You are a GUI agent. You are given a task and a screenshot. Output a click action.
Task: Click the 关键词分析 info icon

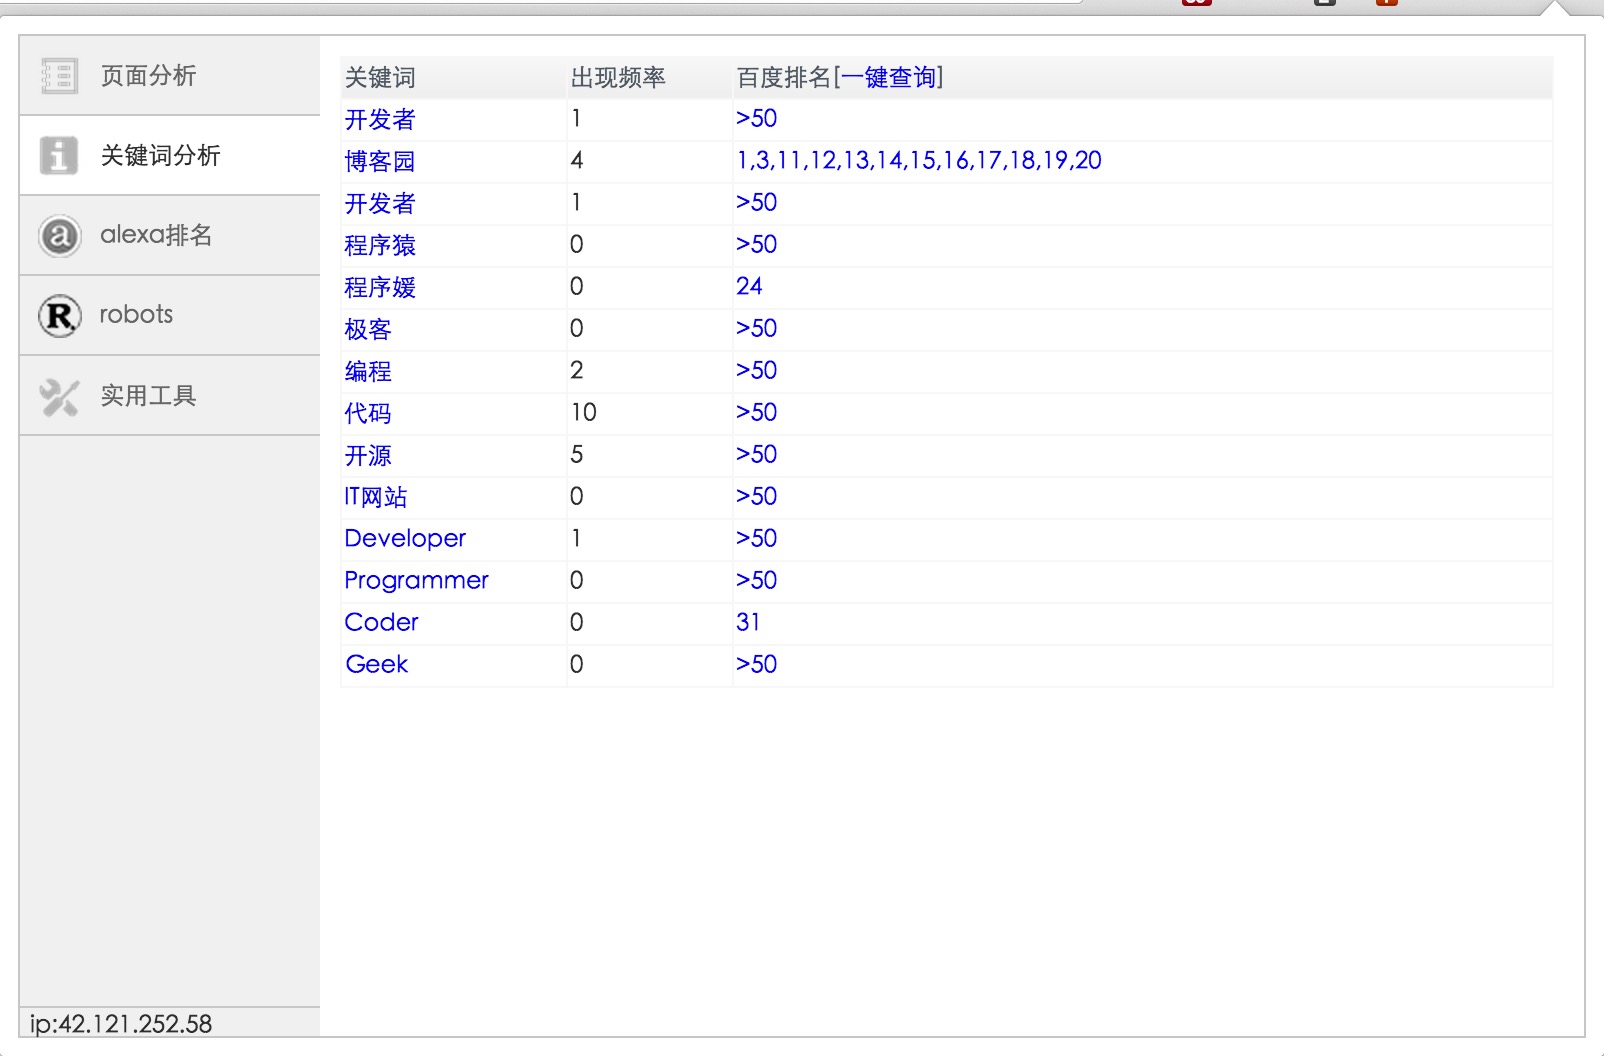click(59, 156)
